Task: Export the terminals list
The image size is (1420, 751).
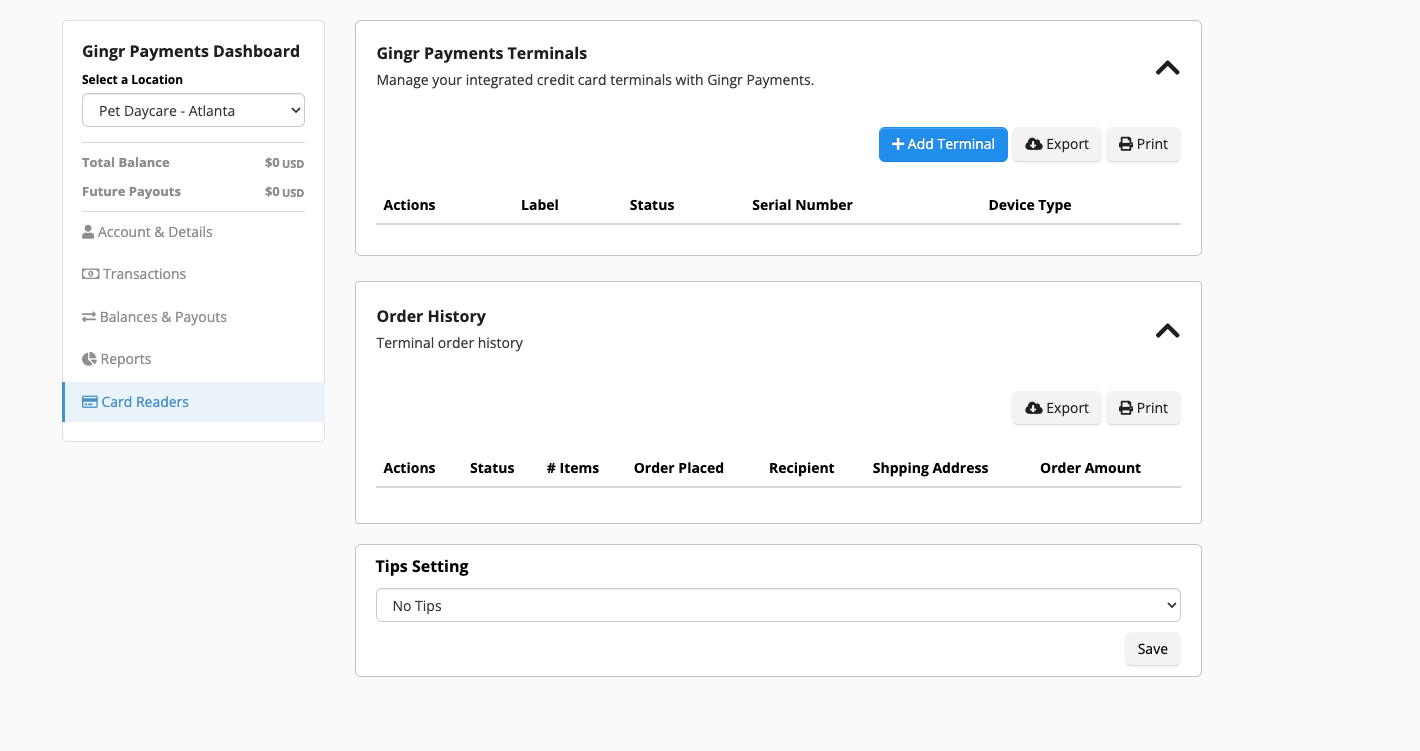Action: tap(1057, 144)
